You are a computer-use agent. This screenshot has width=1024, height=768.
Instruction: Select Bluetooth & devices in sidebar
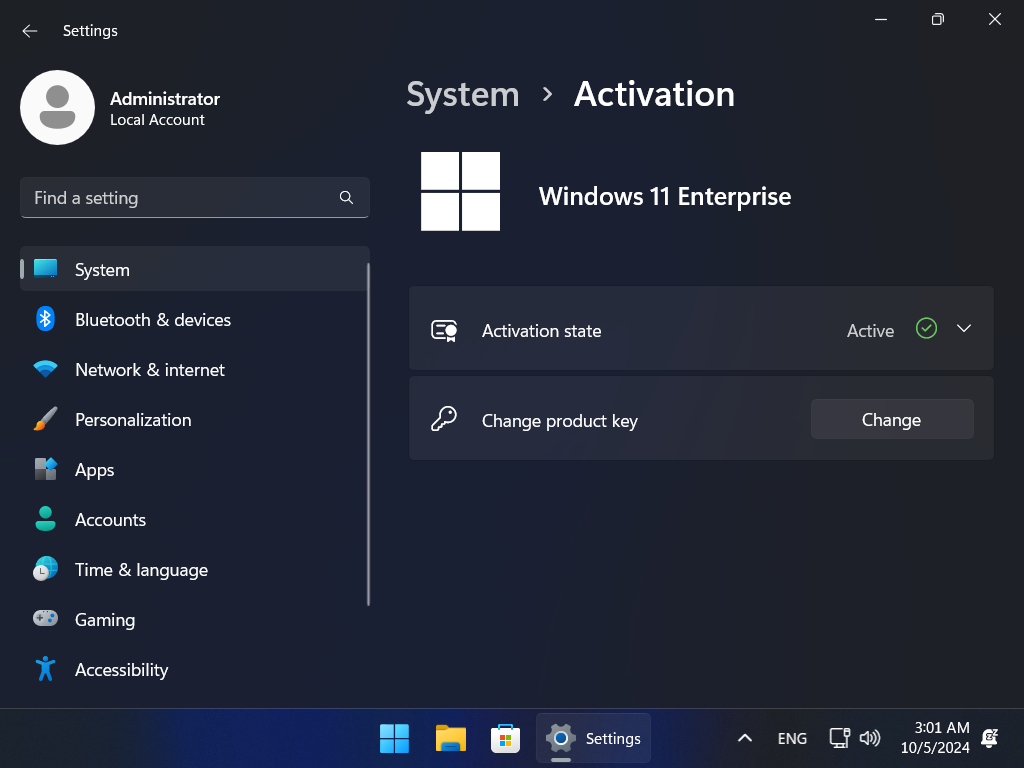point(195,319)
